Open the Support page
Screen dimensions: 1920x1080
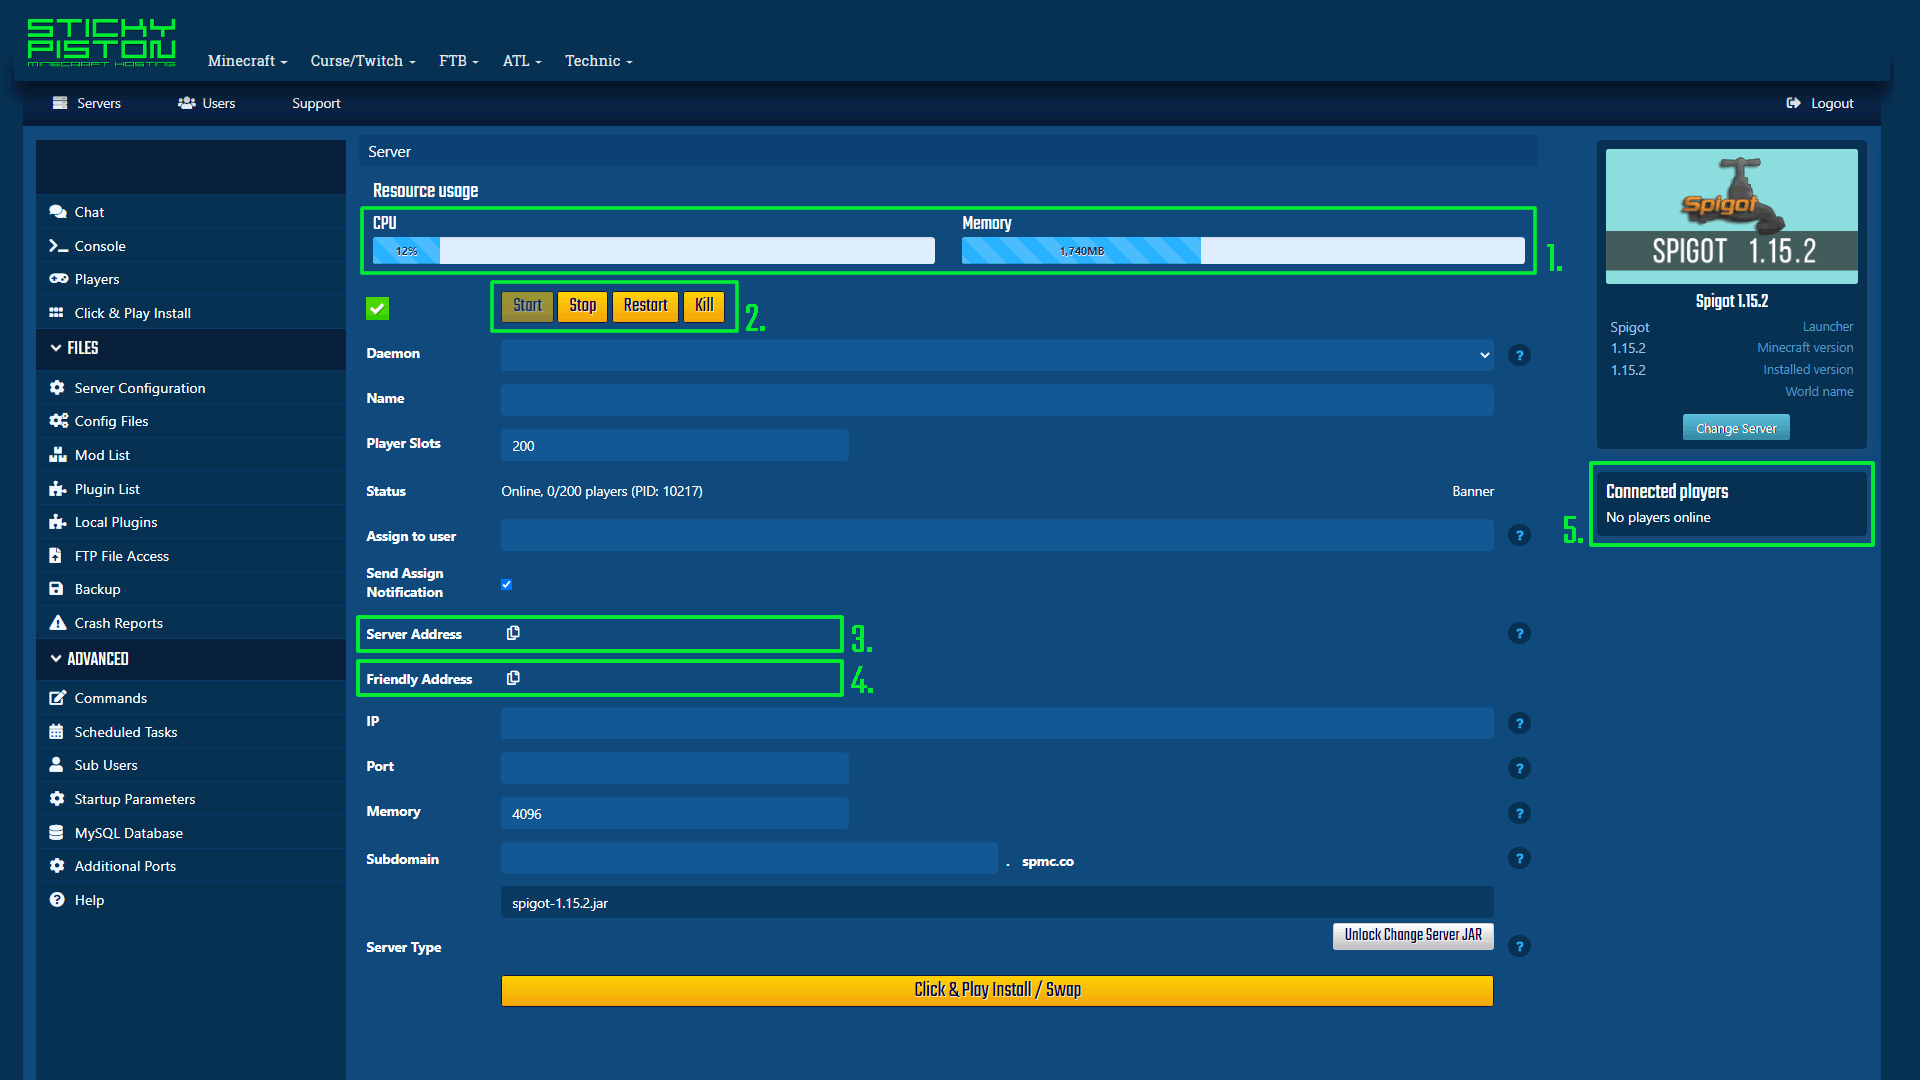316,103
